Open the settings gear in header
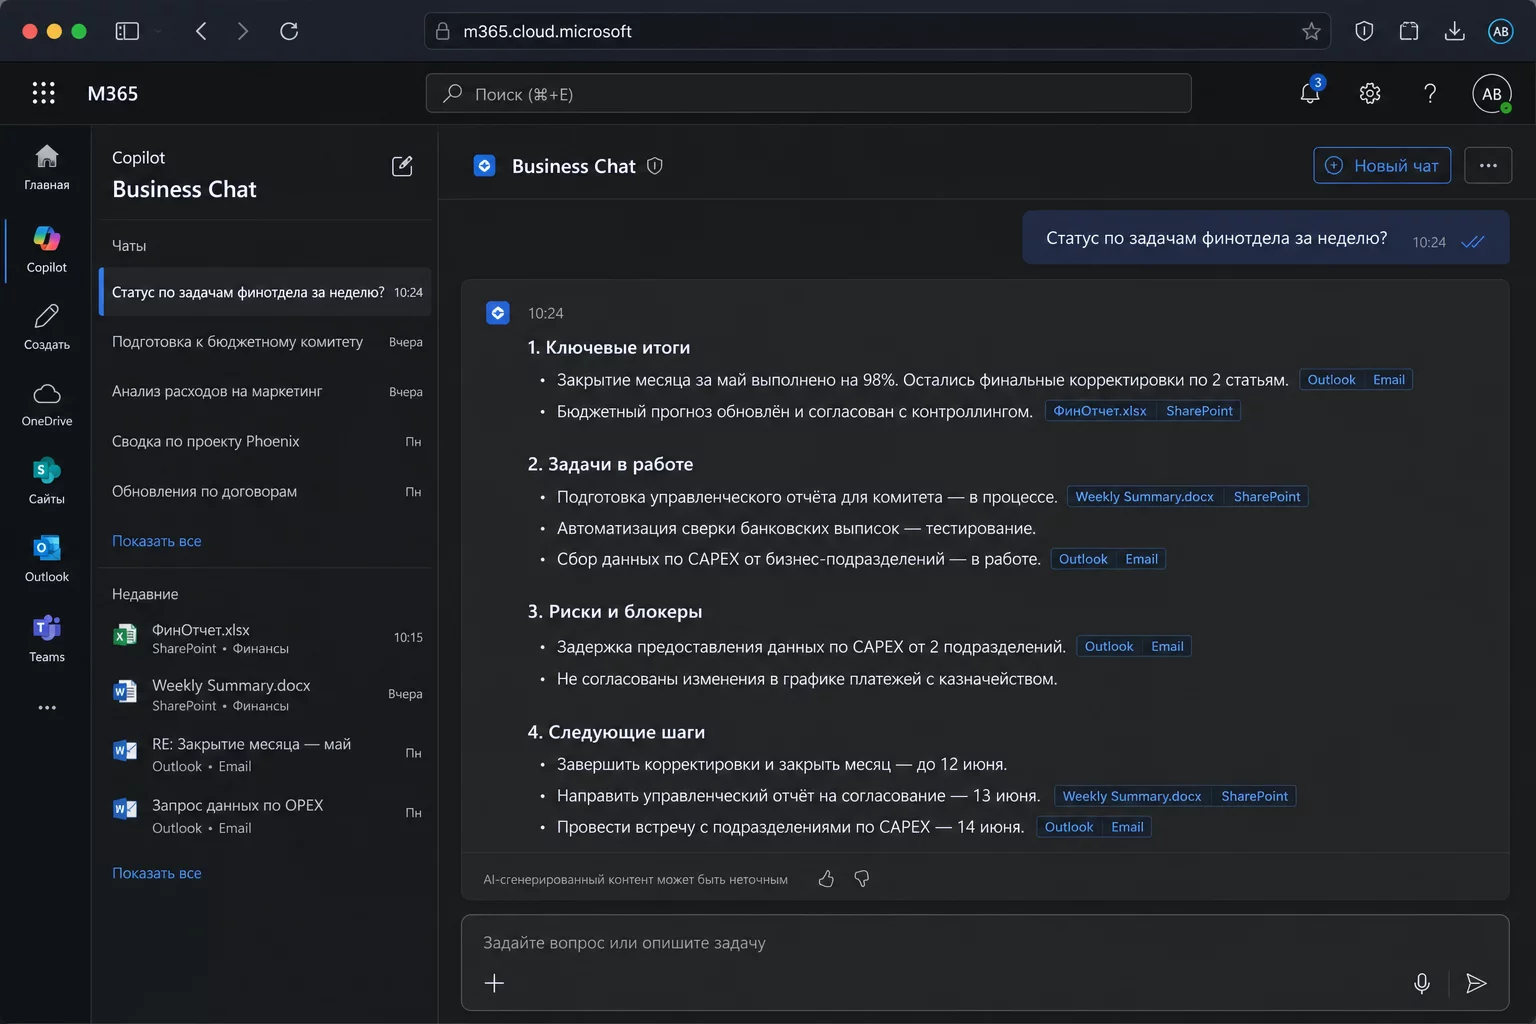The width and height of the screenshot is (1536, 1024). pyautogui.click(x=1370, y=93)
